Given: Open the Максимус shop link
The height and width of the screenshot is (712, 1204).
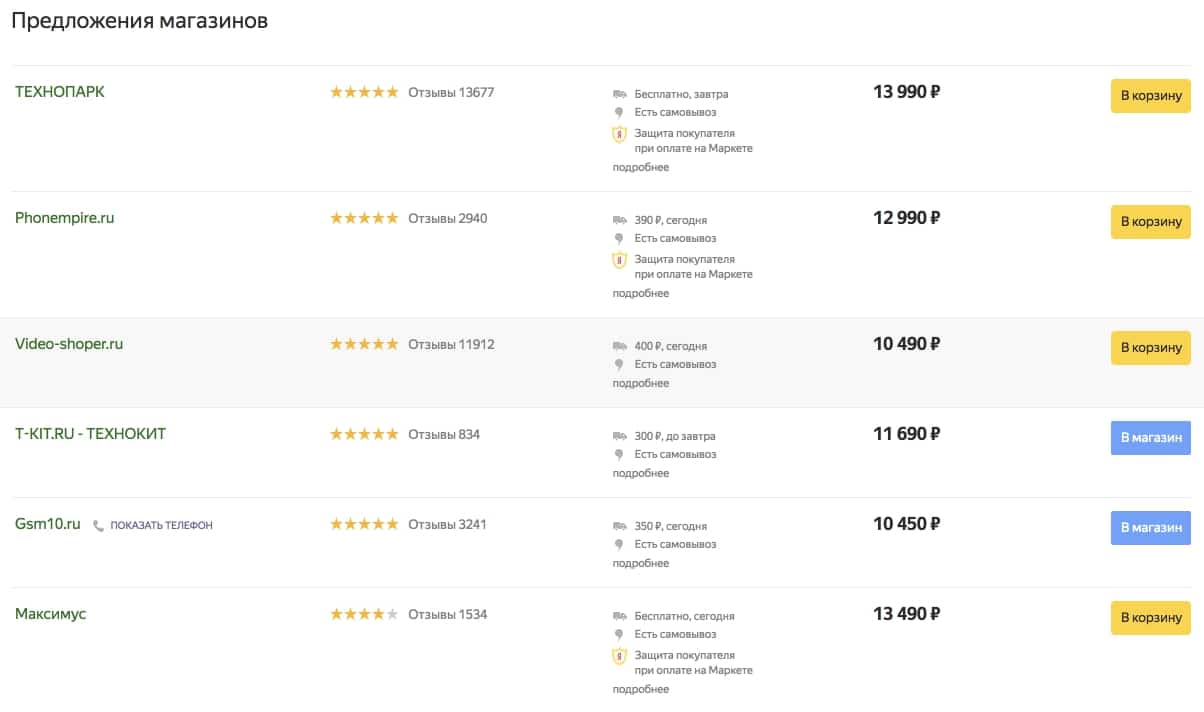Looking at the screenshot, I should click(x=51, y=614).
